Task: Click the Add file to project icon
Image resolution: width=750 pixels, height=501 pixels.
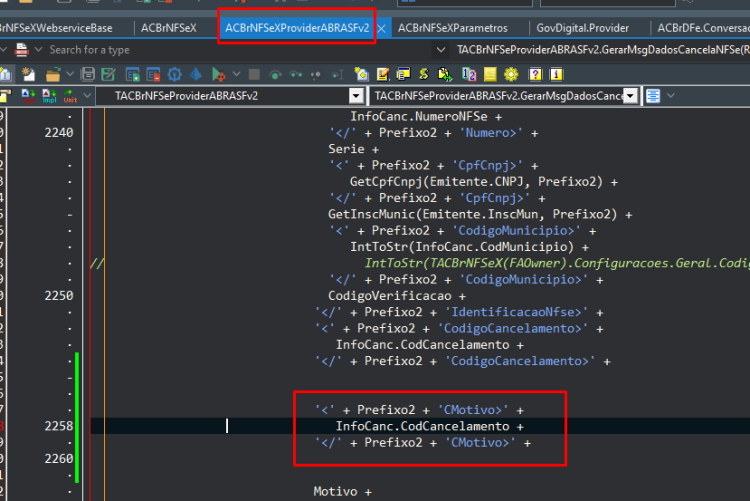Action: coord(132,74)
